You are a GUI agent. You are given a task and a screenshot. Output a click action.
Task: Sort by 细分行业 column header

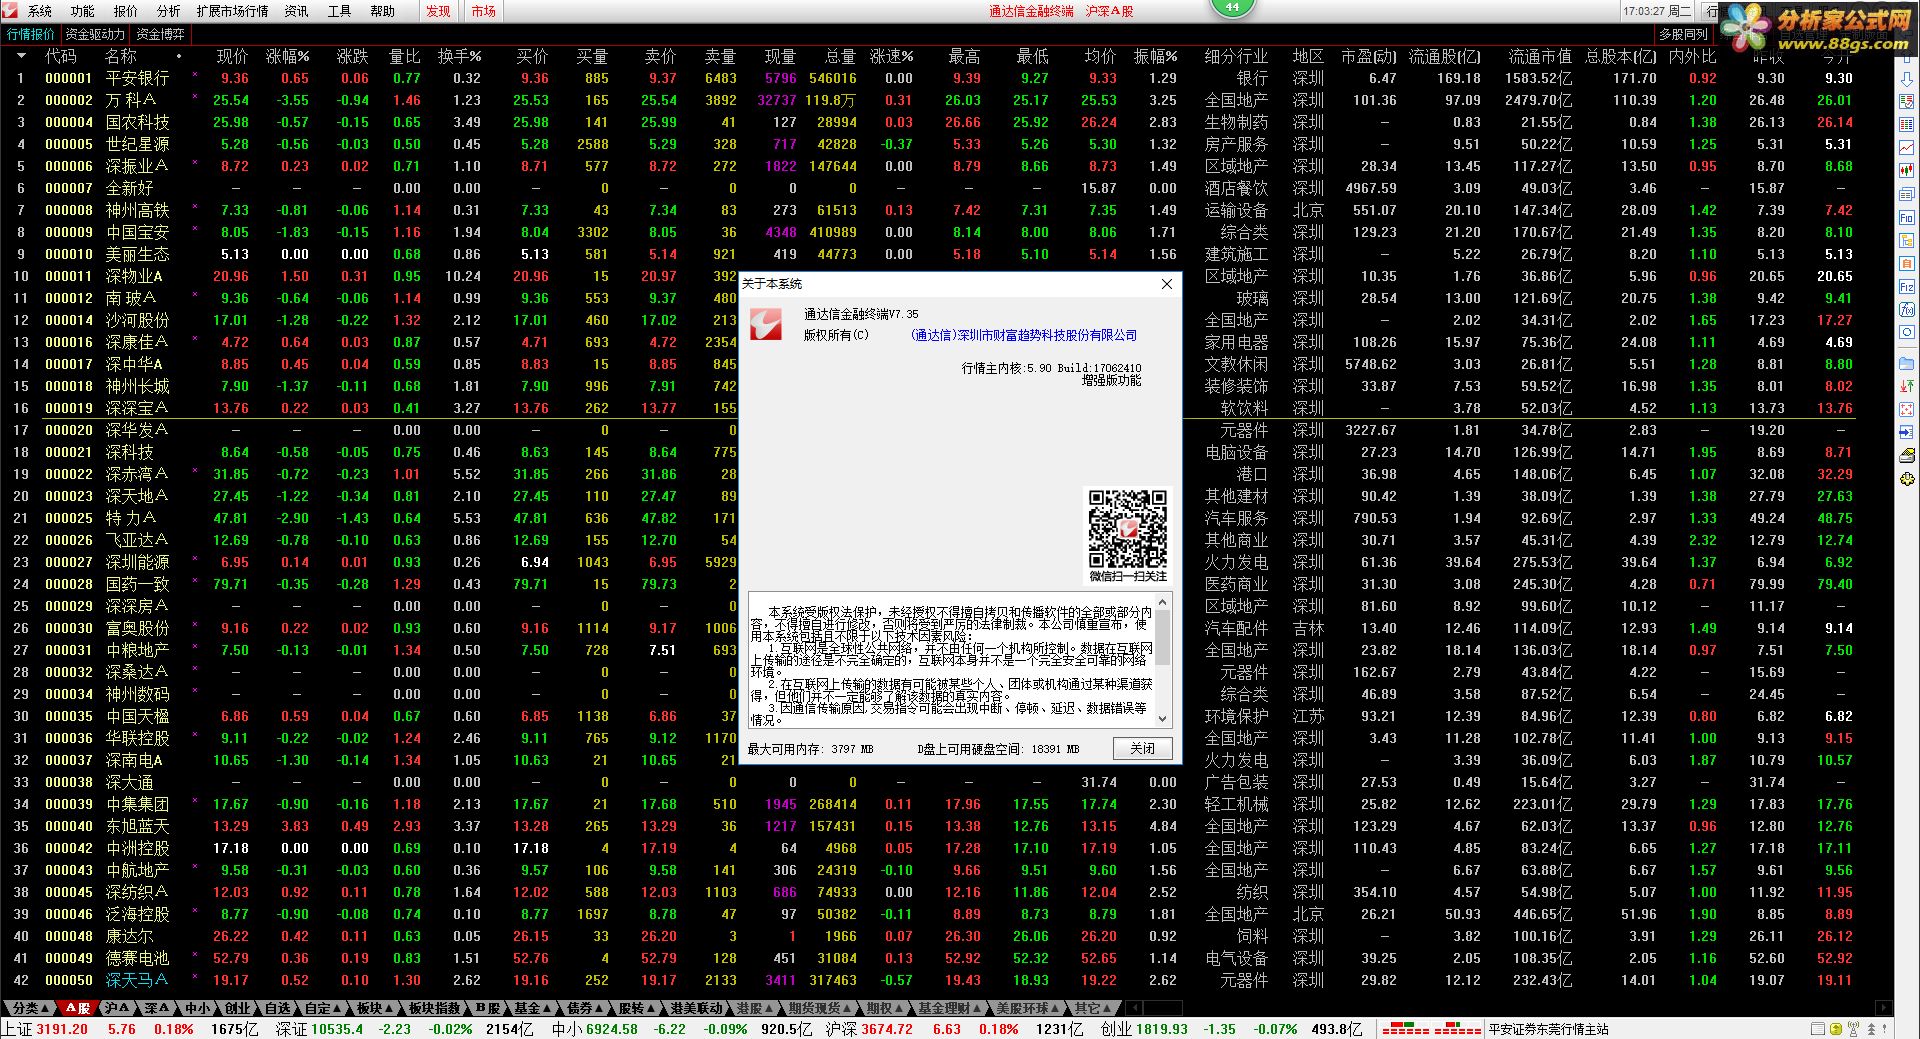(x=1236, y=56)
